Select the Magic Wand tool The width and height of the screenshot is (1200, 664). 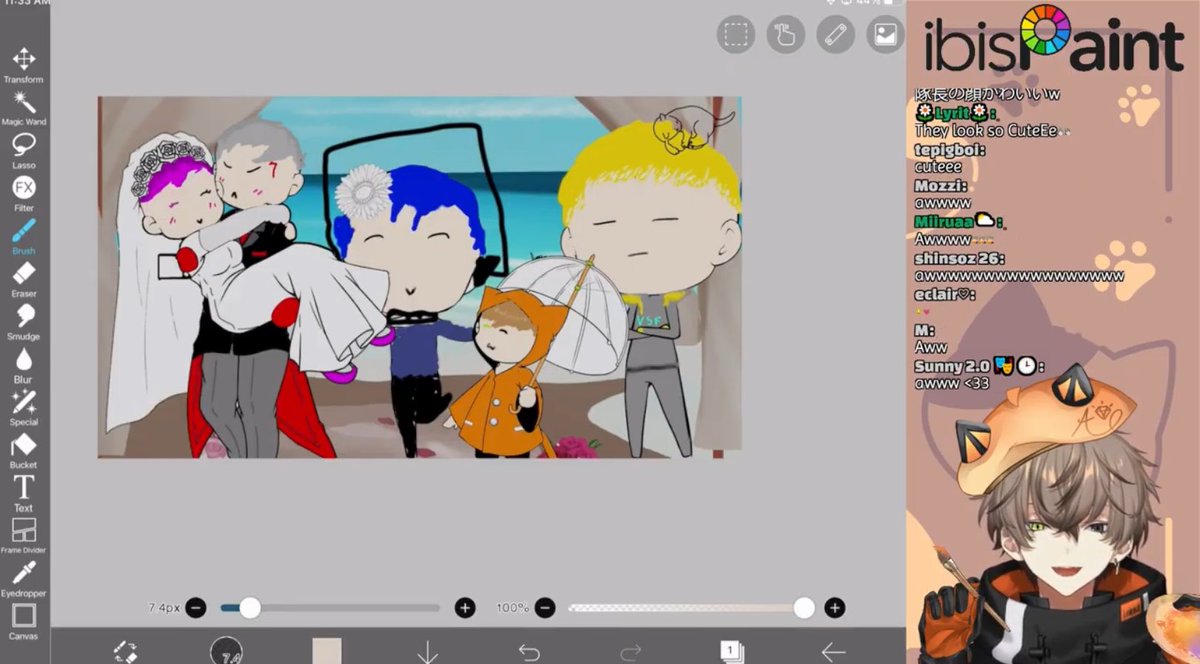23,108
